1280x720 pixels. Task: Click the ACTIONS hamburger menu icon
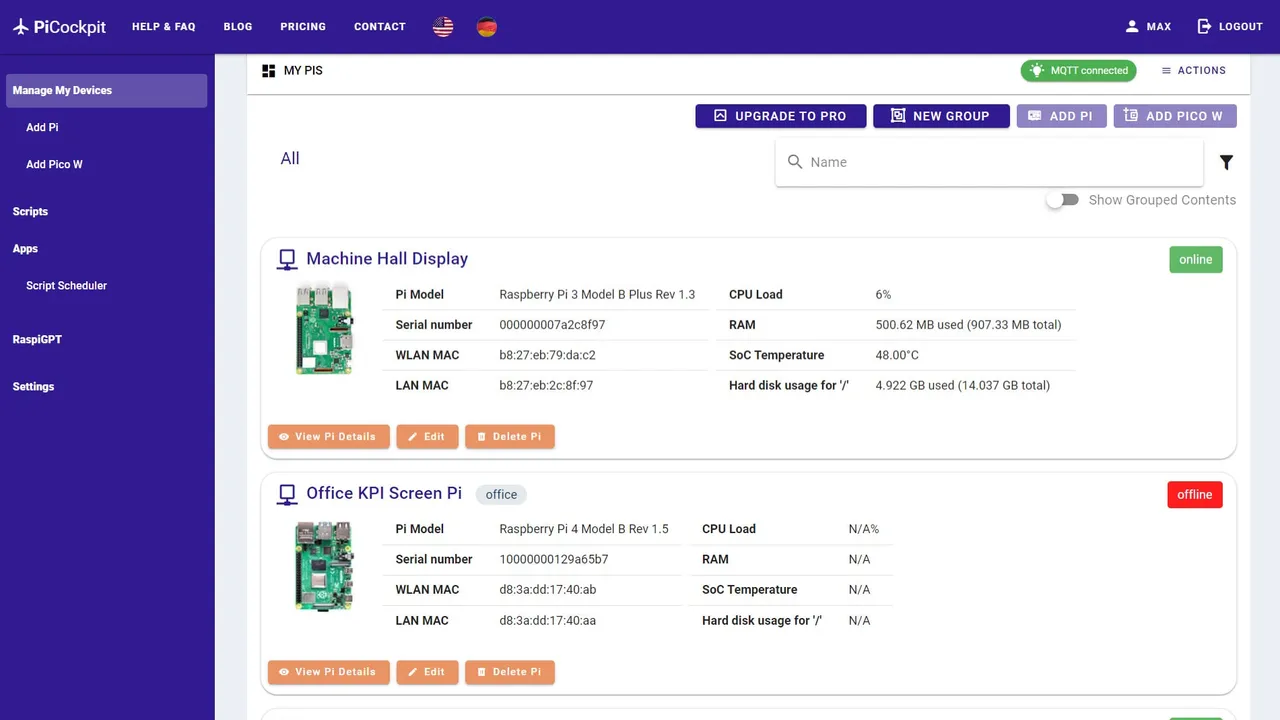pyautogui.click(x=1166, y=71)
